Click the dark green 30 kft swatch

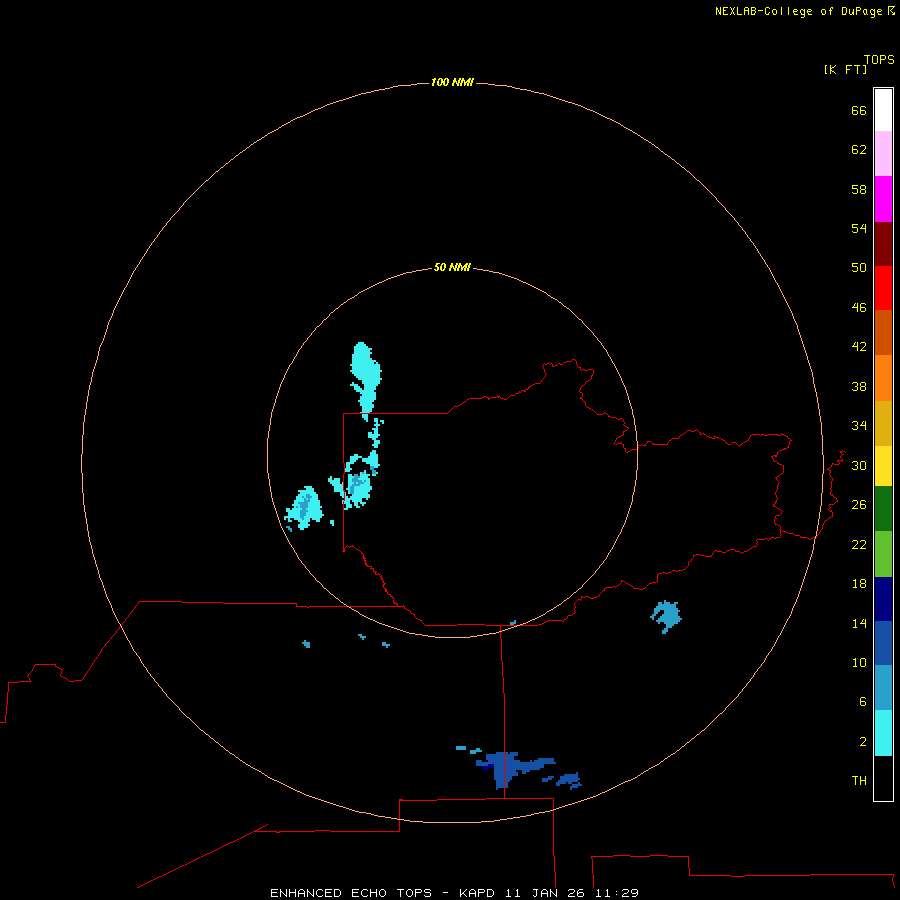coord(883,508)
